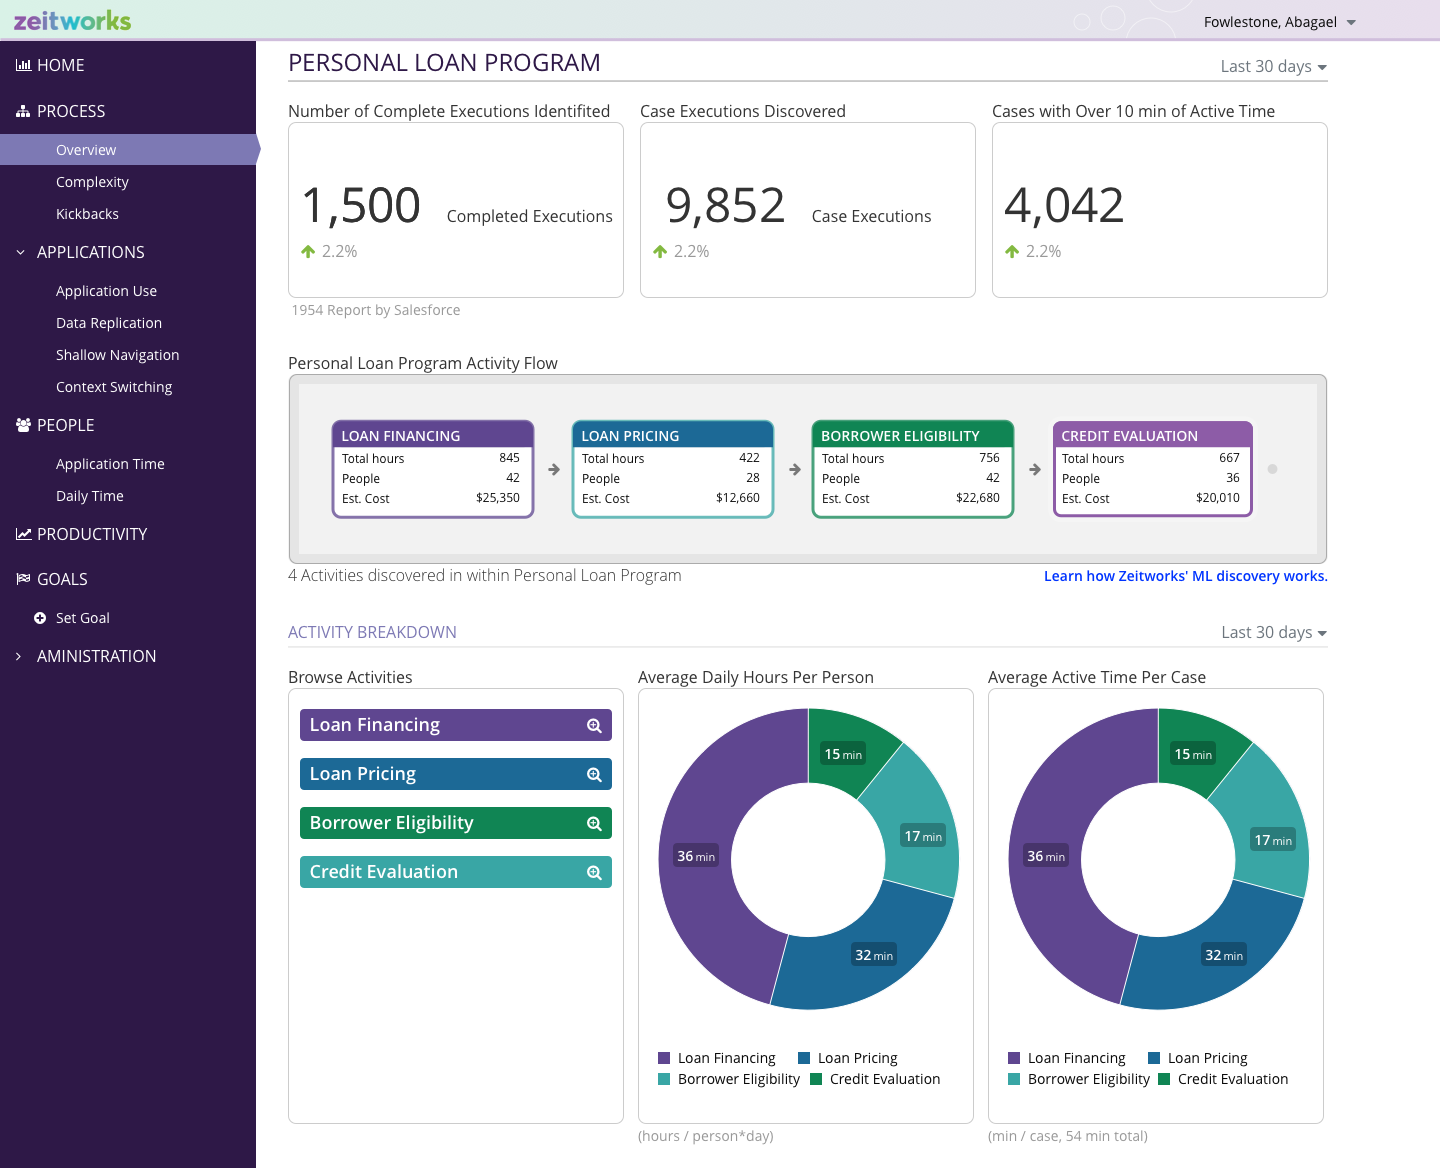Click the plus icon beside Set Goal
Screen dimensions: 1440x1168
(40, 618)
